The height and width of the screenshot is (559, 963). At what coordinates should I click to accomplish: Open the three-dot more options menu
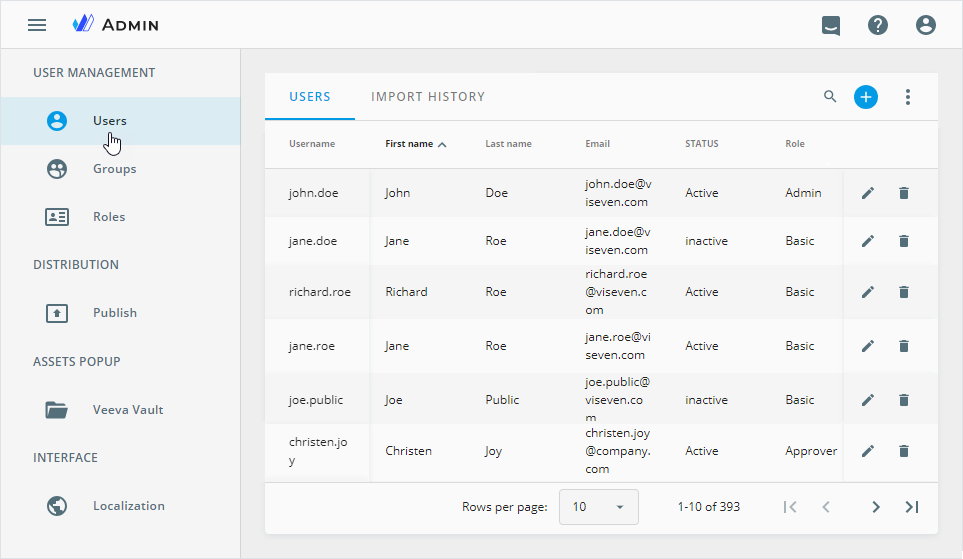[x=908, y=97]
